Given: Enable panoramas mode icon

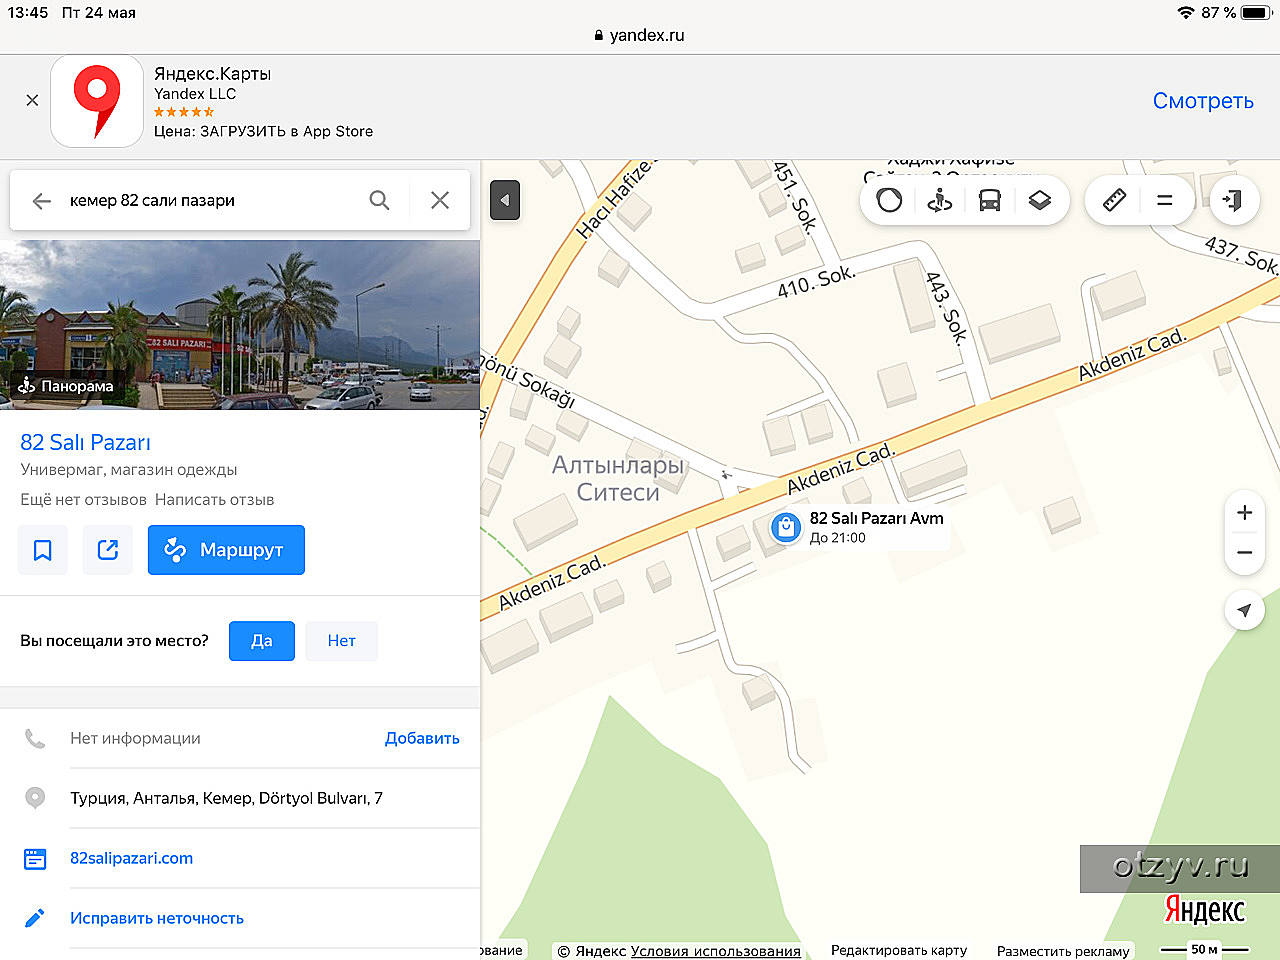Looking at the screenshot, I should [940, 201].
